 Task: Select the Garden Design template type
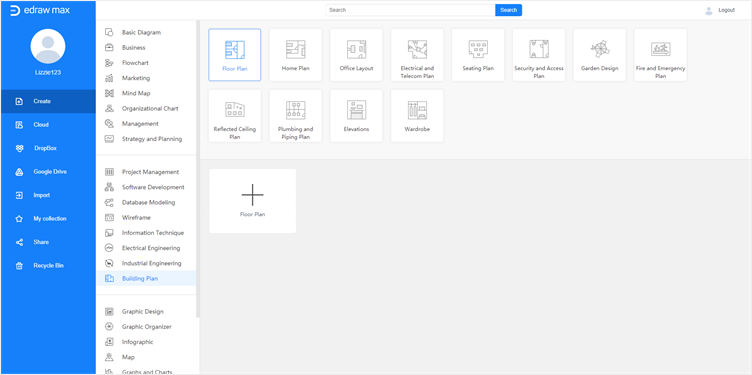(x=599, y=55)
